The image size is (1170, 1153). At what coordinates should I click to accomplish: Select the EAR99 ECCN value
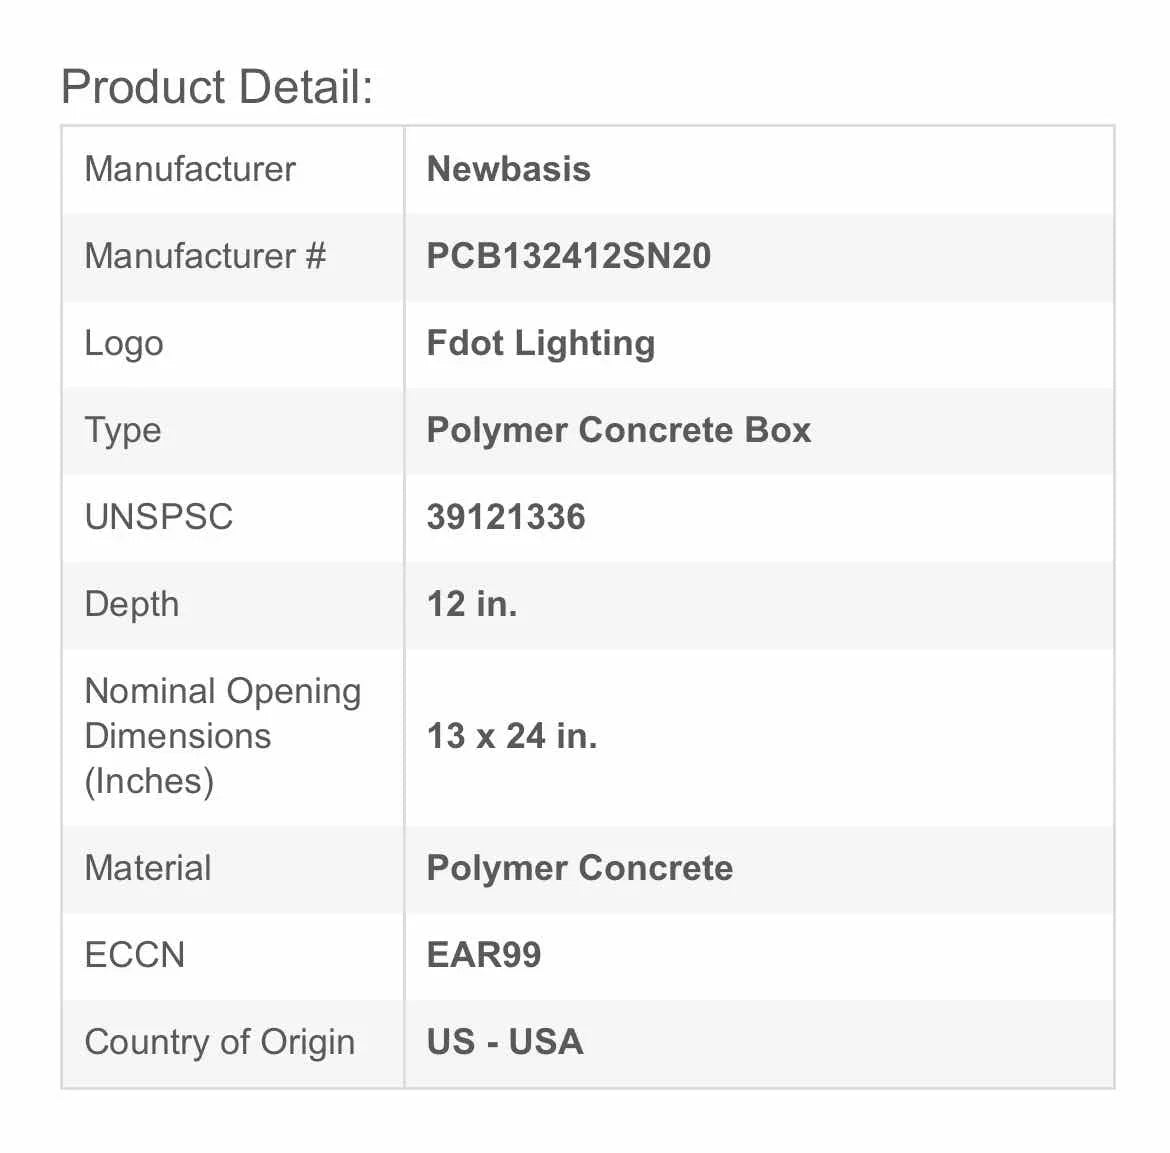click(484, 954)
